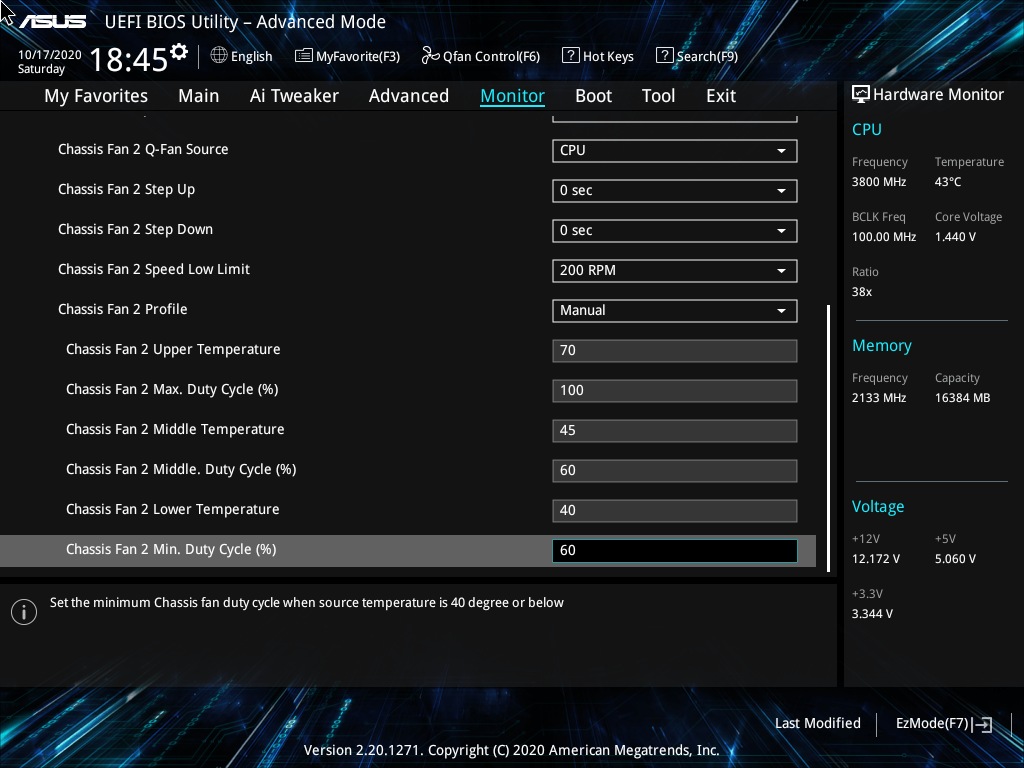Viewport: 1024px width, 768px height.
Task: Click the +12V reading 12.172 V
Action: click(x=876, y=558)
